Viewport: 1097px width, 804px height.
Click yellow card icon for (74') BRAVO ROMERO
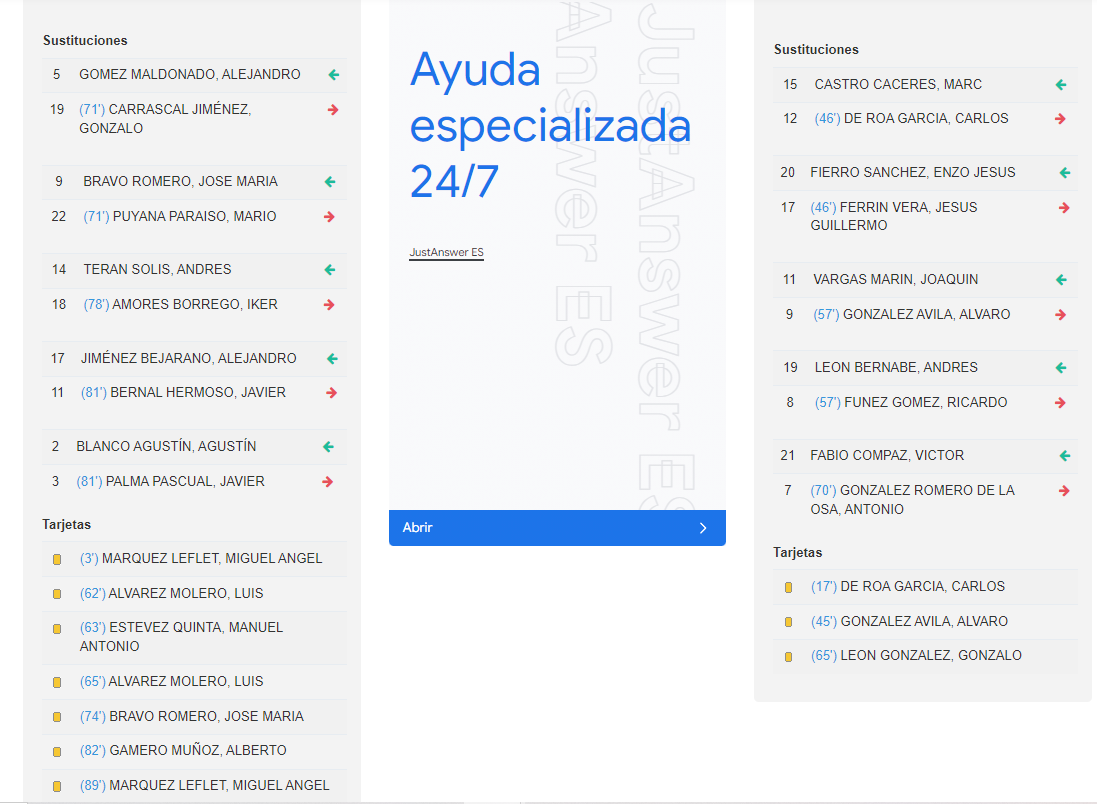pos(57,717)
